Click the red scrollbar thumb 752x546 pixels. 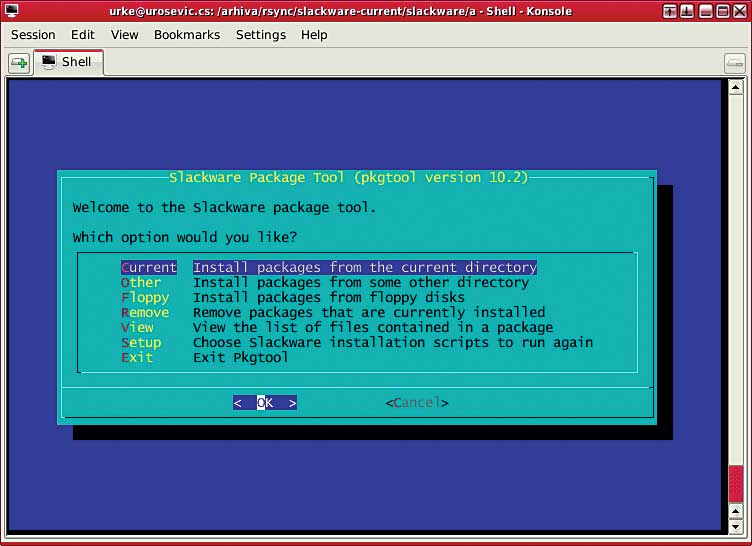pyautogui.click(x=735, y=484)
